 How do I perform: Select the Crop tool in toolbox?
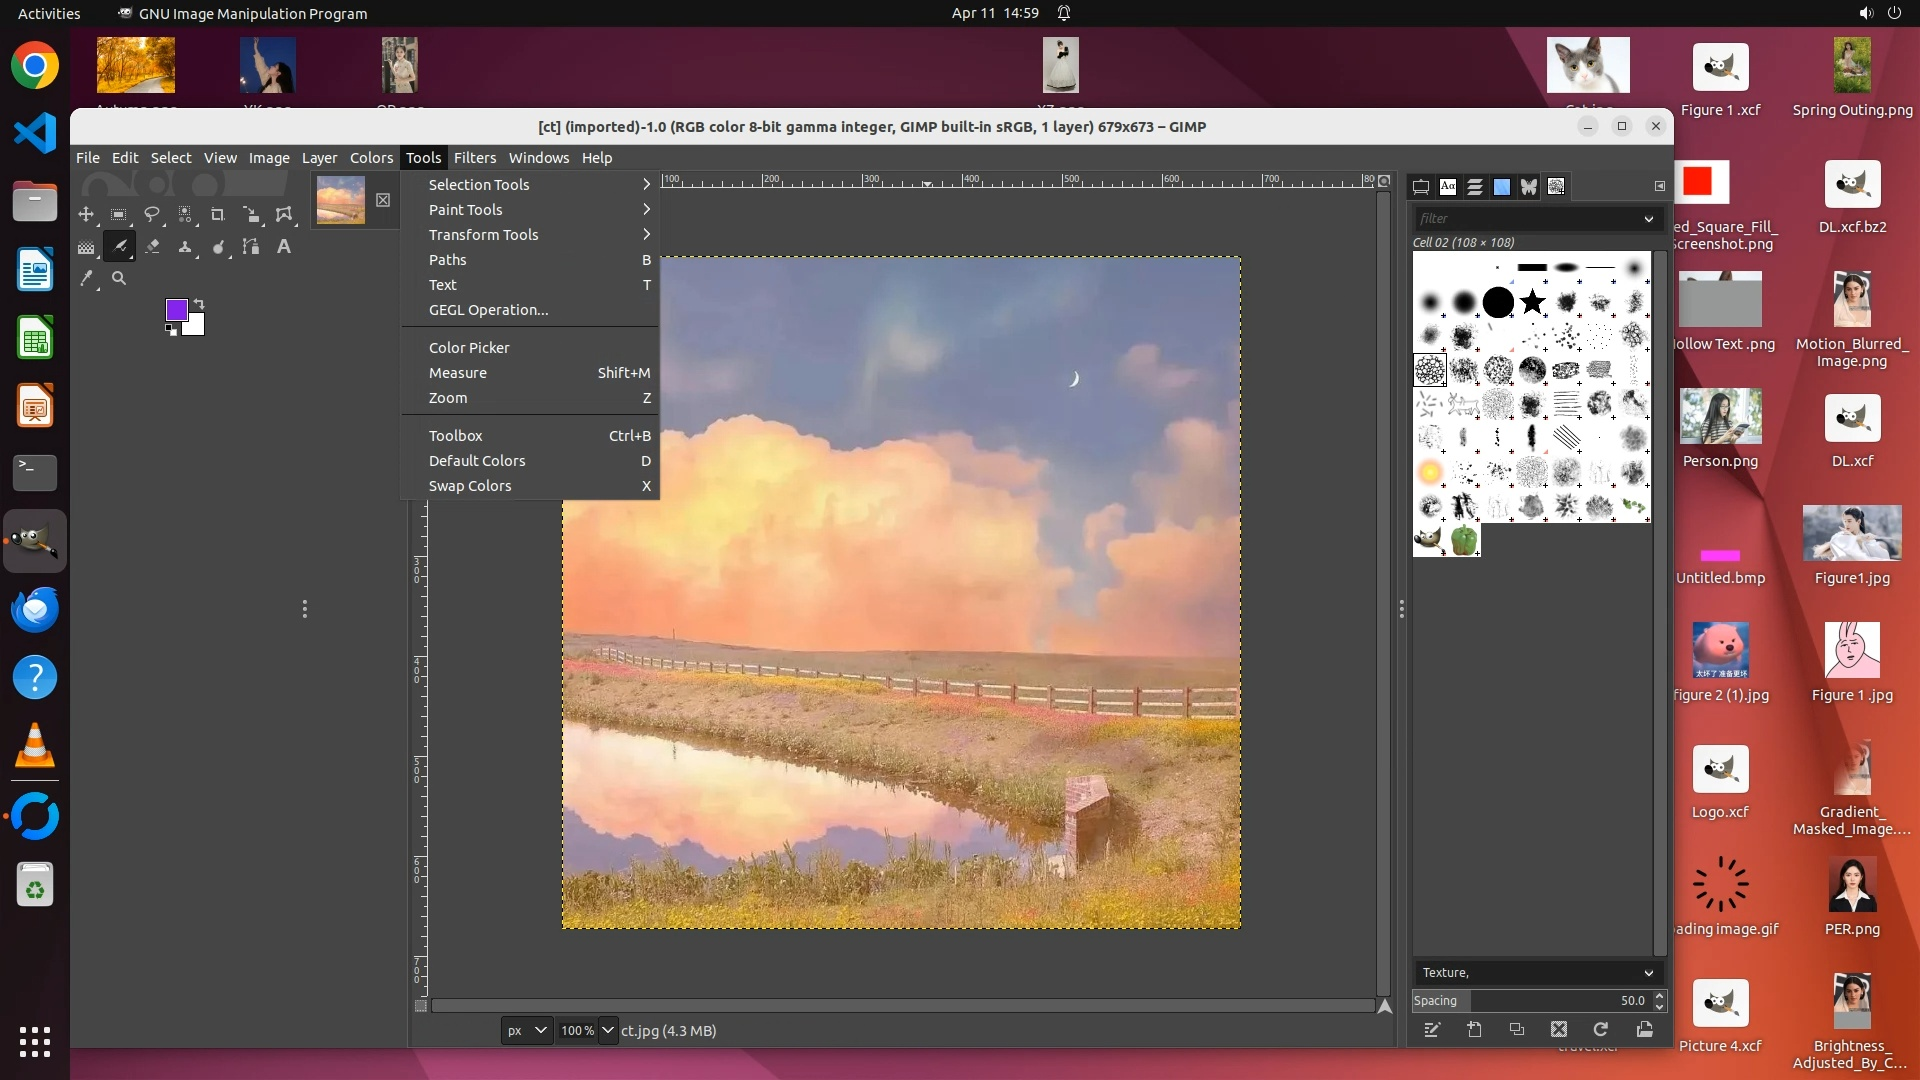[x=217, y=214]
